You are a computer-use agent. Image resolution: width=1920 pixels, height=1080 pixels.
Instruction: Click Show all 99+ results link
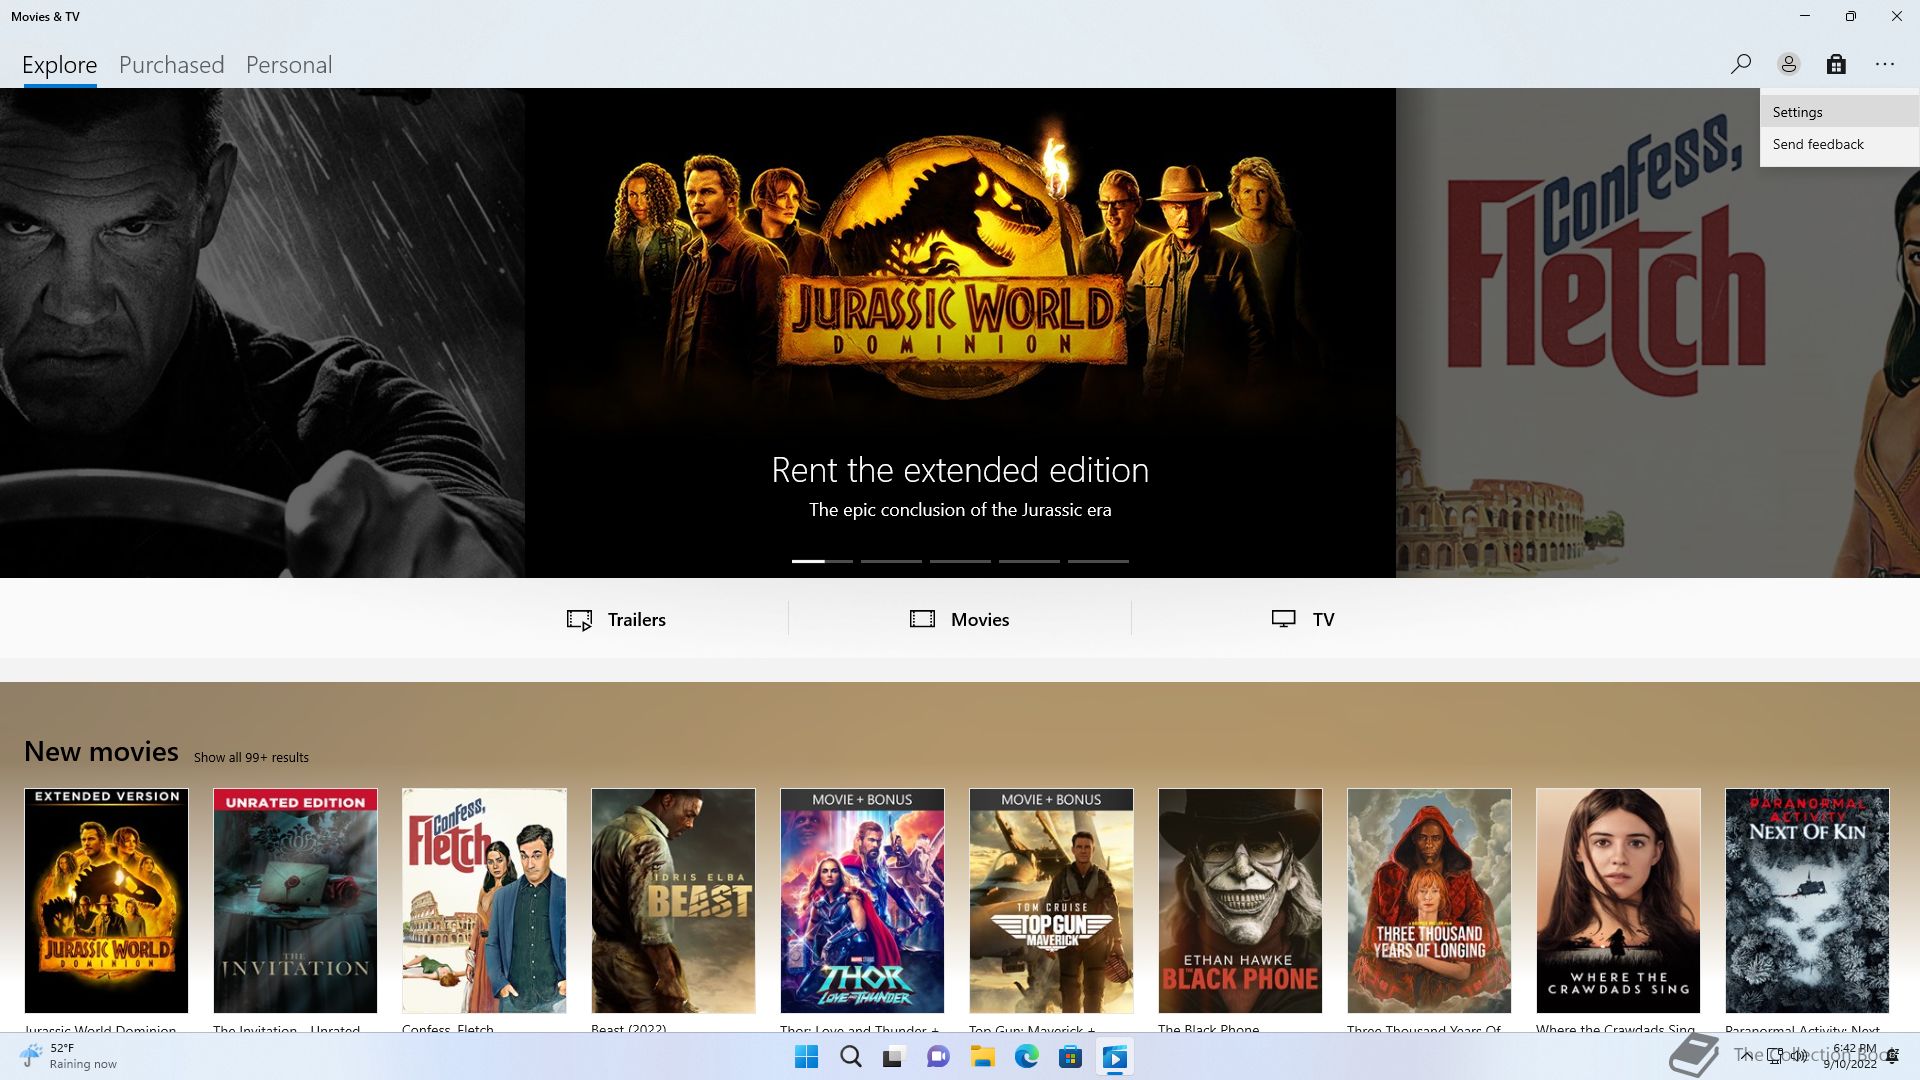[251, 757]
